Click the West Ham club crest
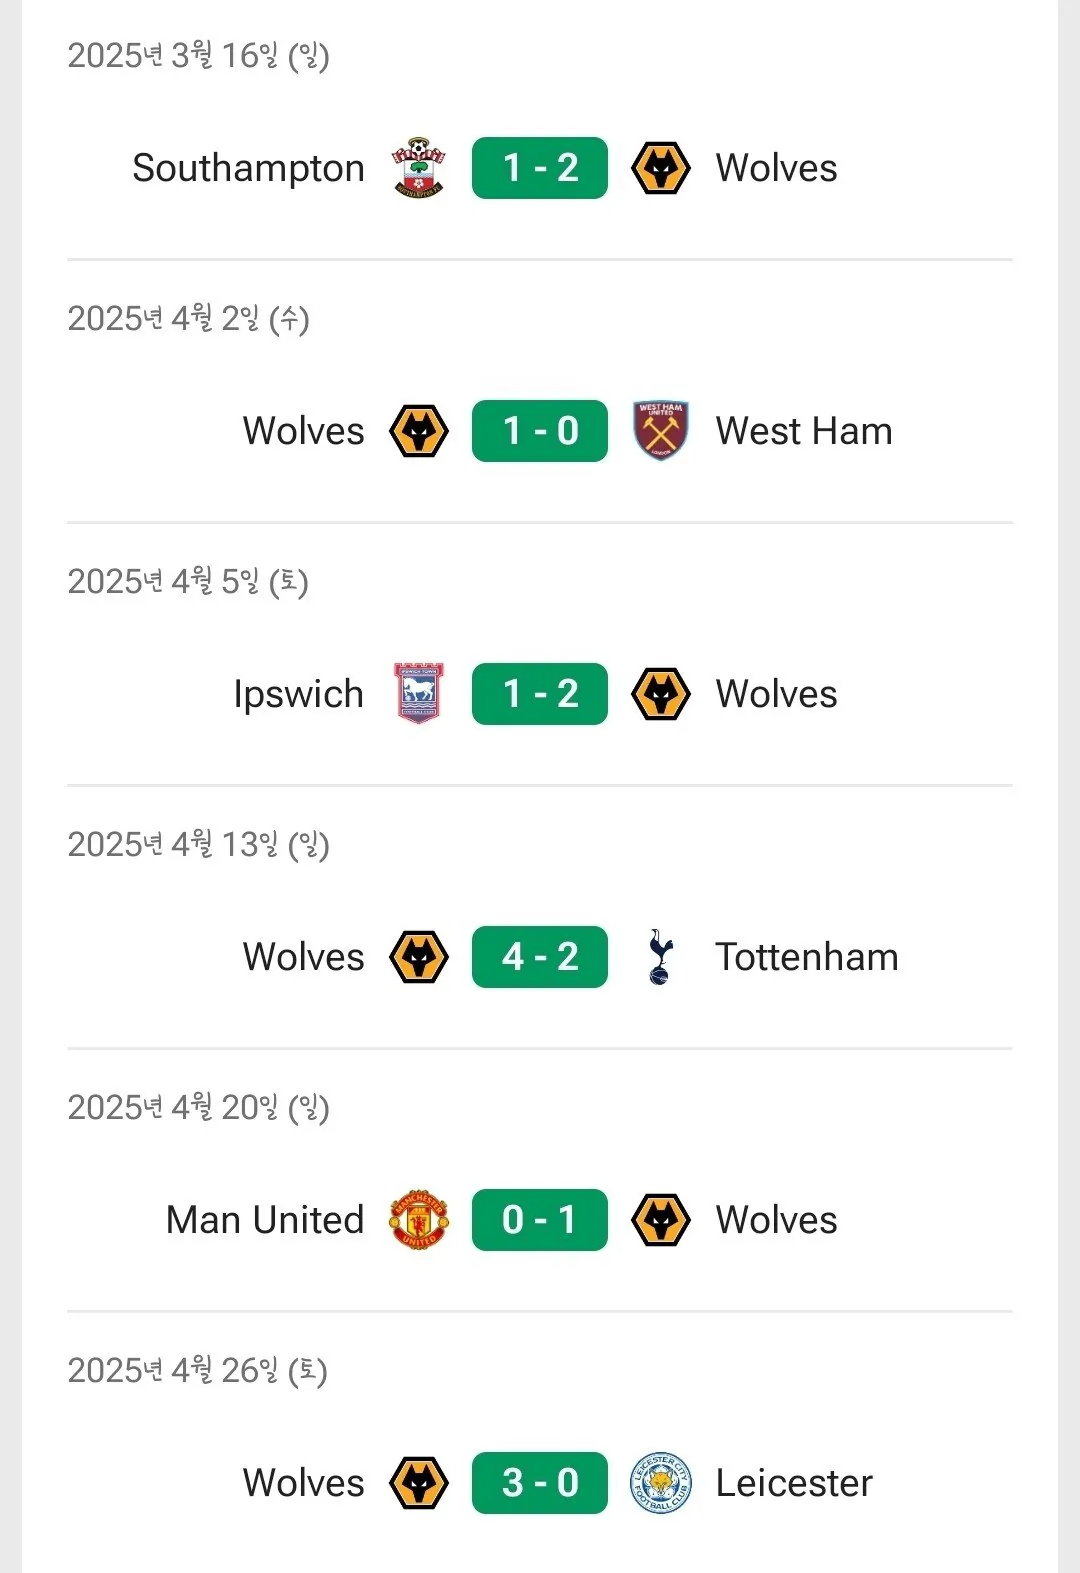Viewport: 1080px width, 1573px height. pos(660,431)
